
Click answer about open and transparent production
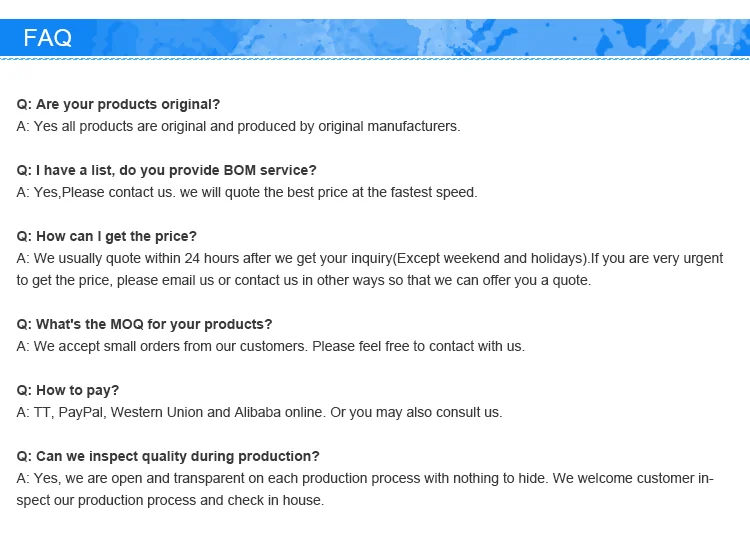click(x=365, y=478)
